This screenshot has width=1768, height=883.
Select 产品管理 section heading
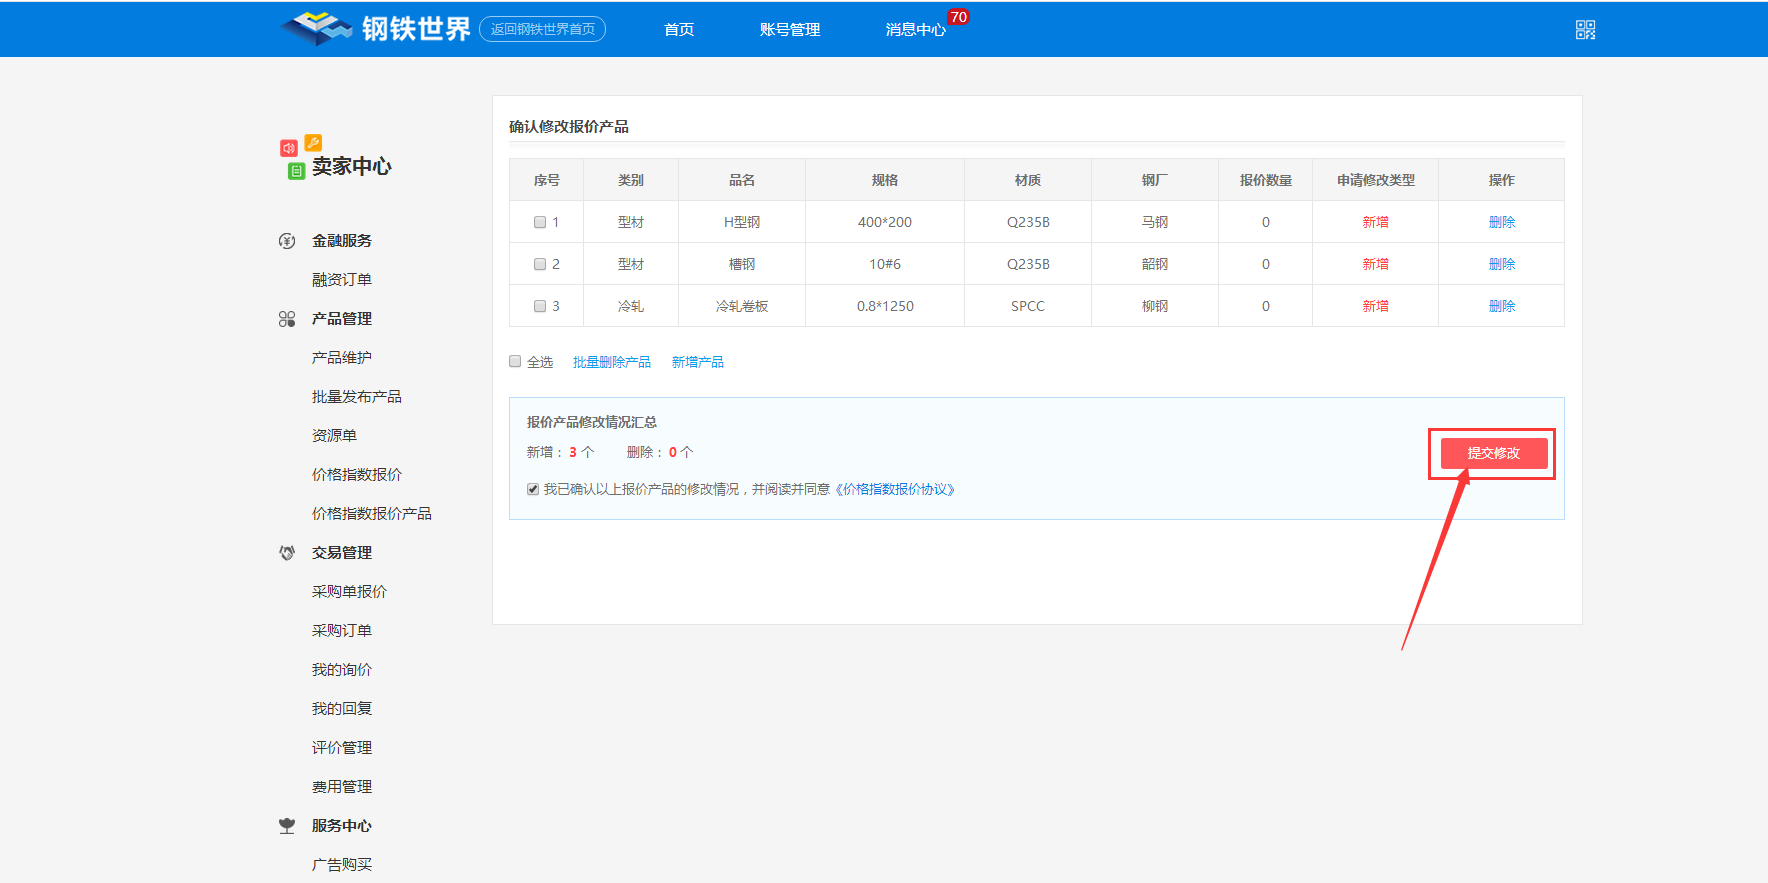coord(342,319)
